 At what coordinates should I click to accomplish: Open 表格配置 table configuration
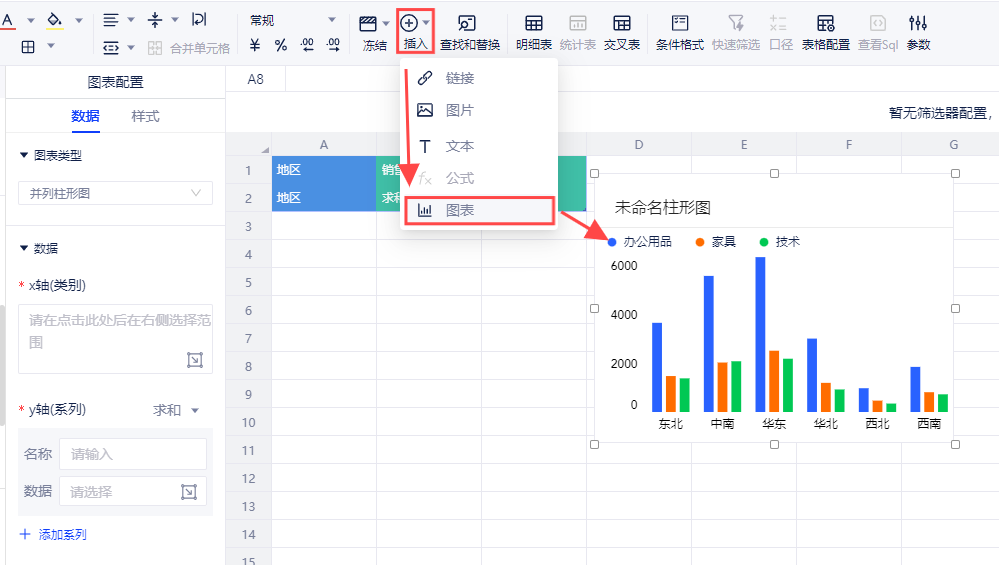tap(825, 32)
